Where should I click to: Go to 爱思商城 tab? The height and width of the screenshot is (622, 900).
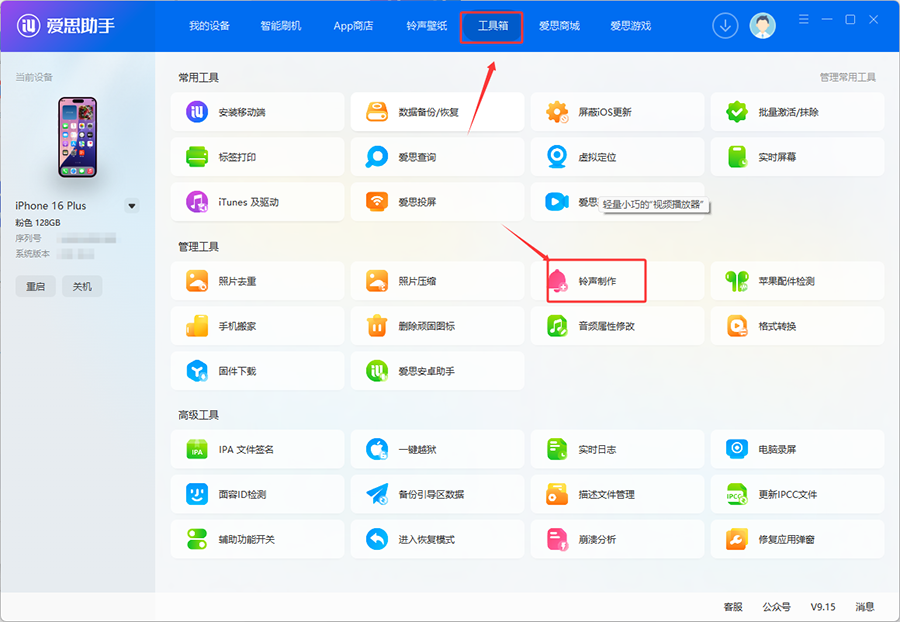coord(559,26)
